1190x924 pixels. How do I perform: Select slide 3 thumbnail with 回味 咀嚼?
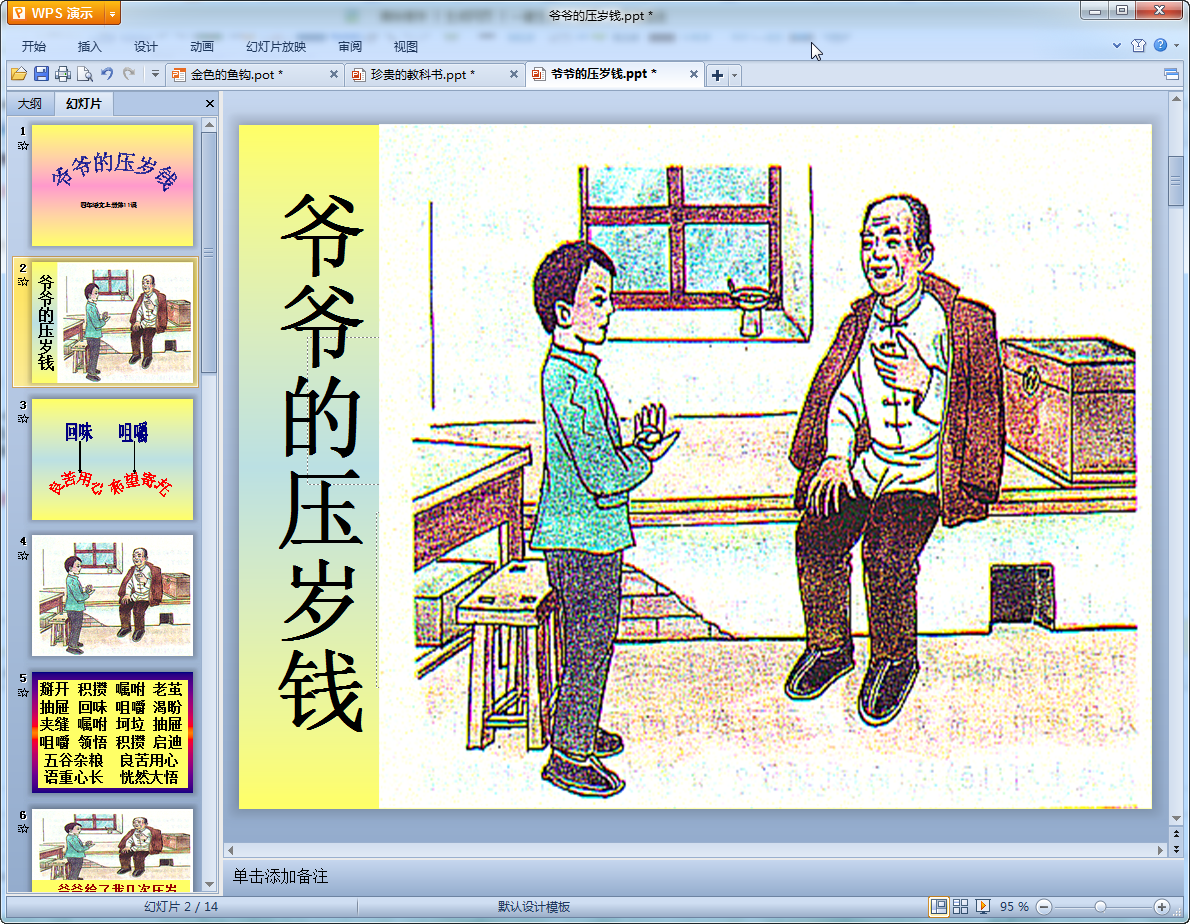tap(112, 459)
